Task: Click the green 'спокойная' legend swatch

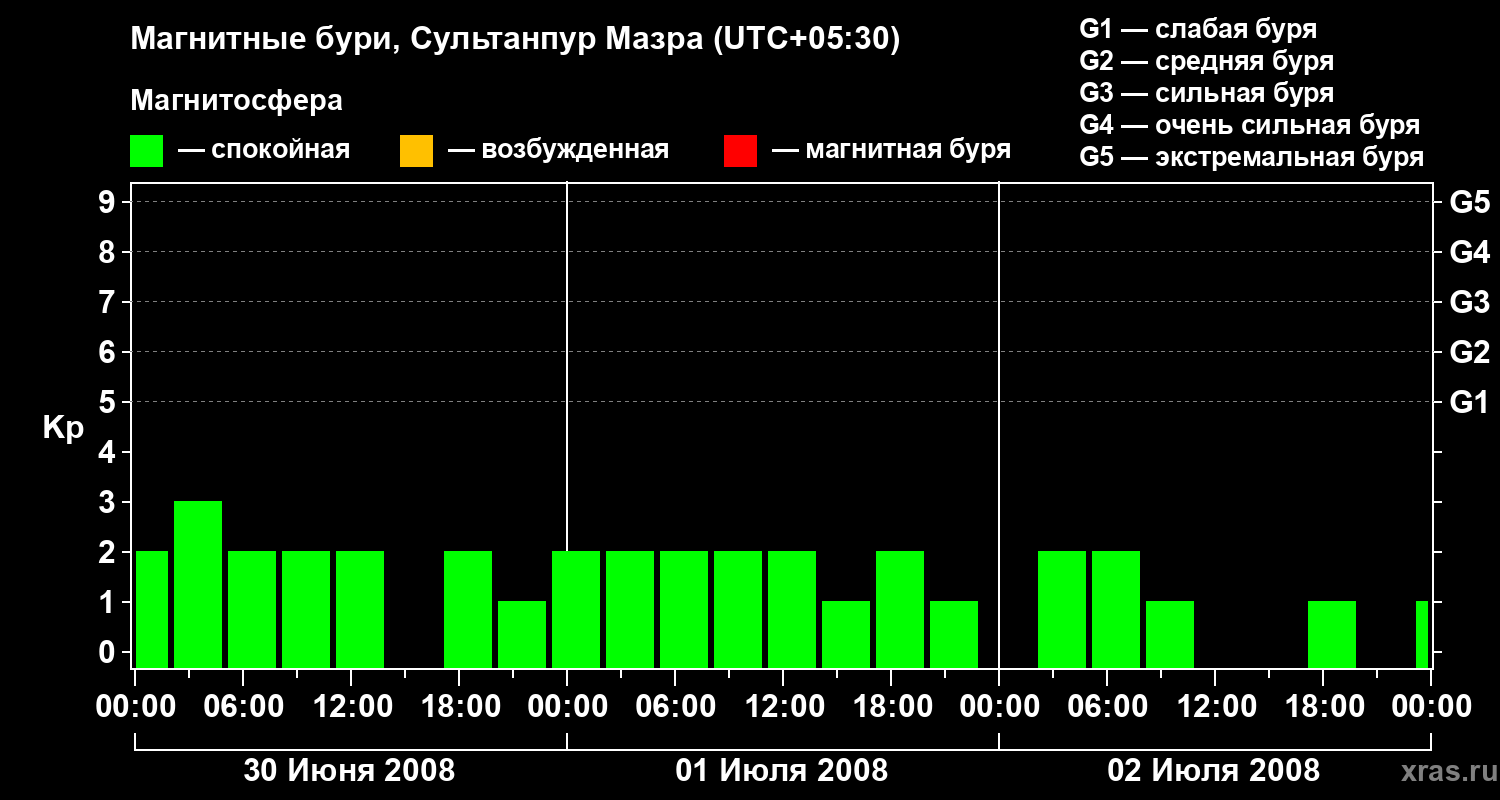Action: pyautogui.click(x=146, y=151)
